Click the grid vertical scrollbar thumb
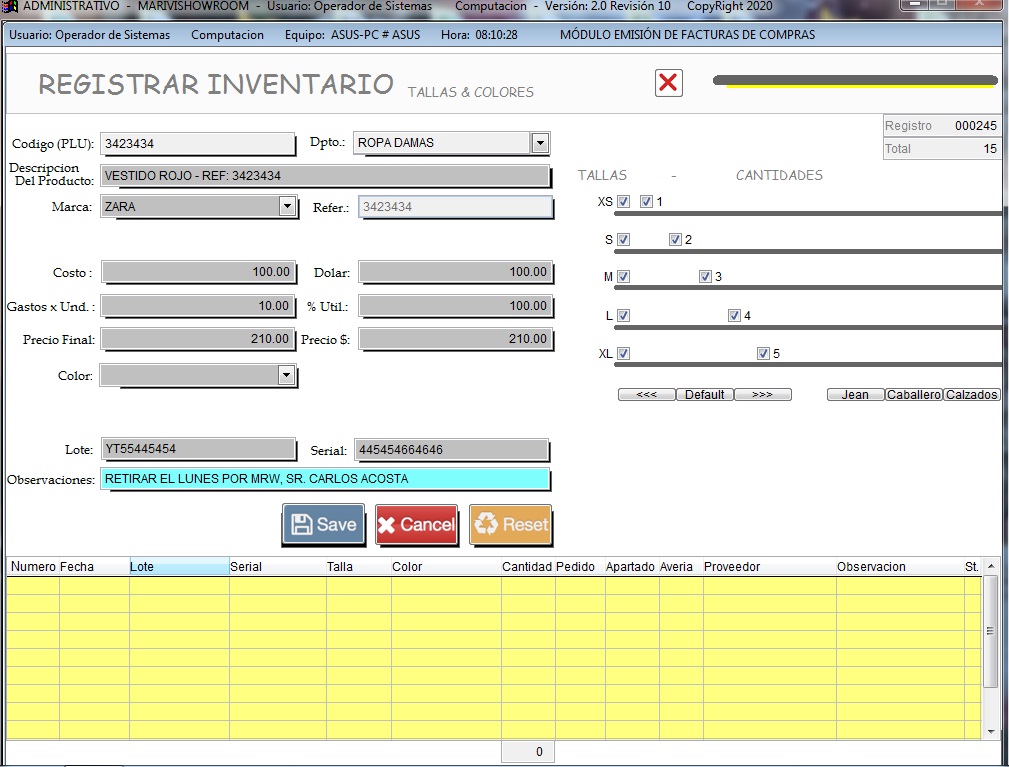1009x767 pixels. pyautogui.click(x=990, y=631)
